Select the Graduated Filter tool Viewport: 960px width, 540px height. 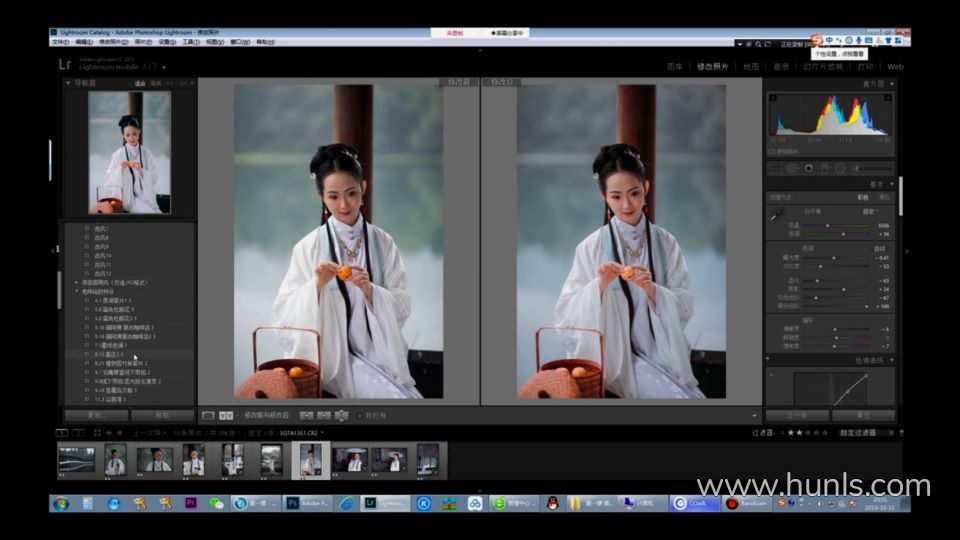pyautogui.click(x=824, y=168)
